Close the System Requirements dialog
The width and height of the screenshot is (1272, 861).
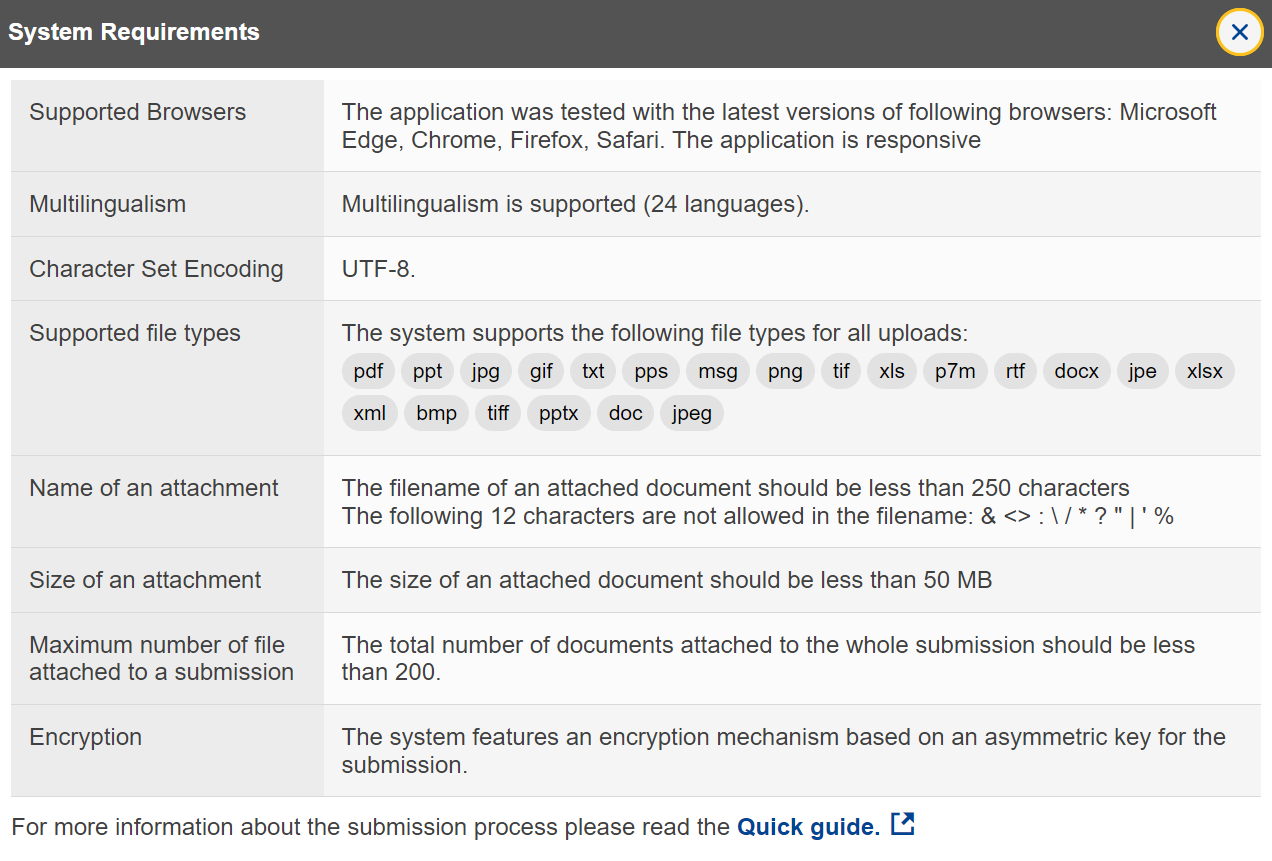(1239, 32)
